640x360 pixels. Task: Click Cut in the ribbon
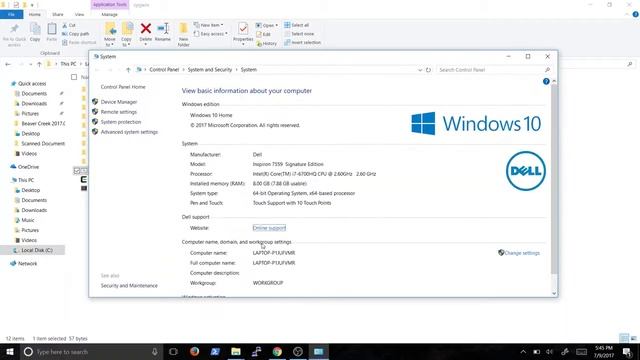(x=69, y=25)
